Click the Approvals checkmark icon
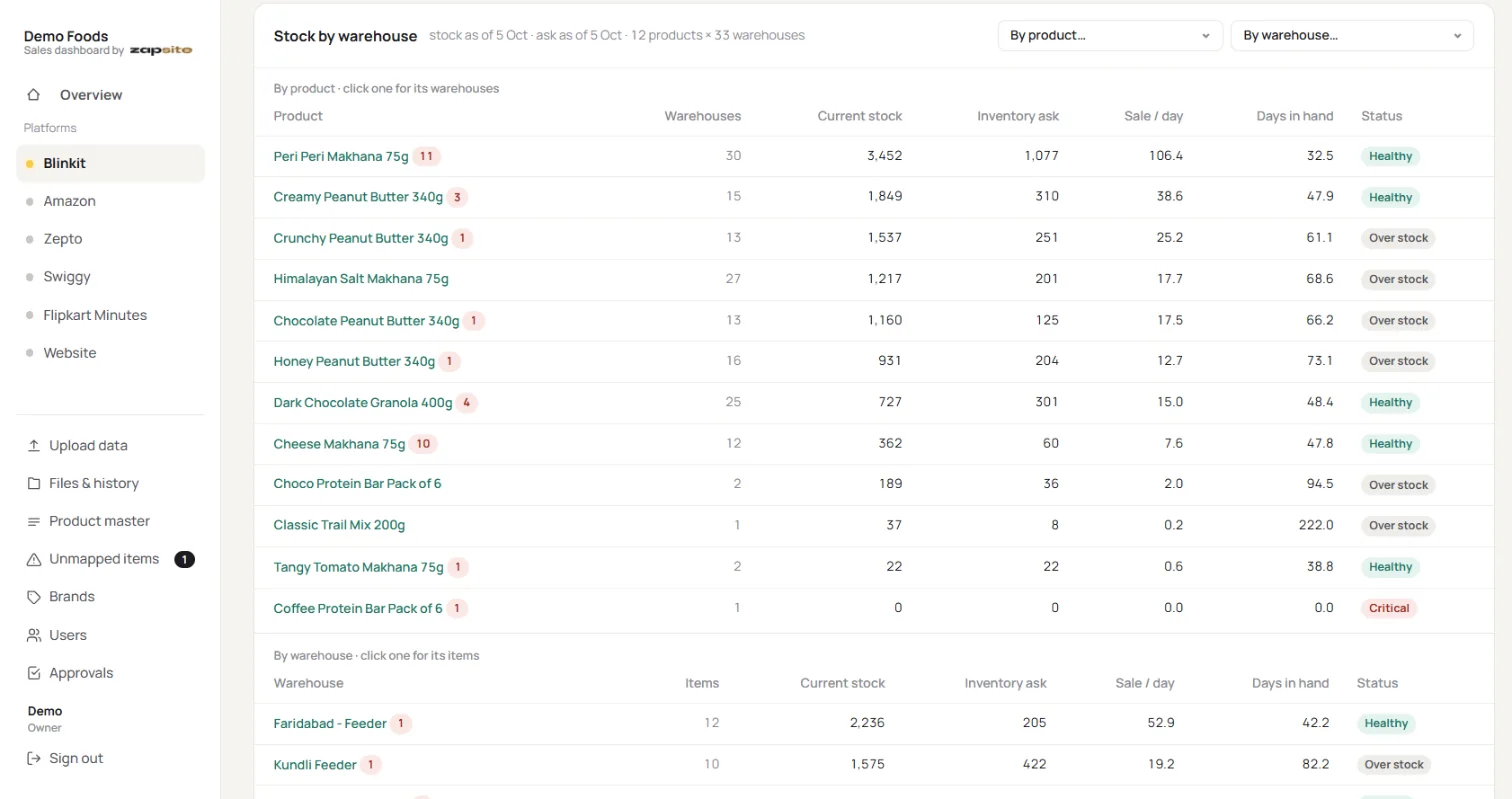 (x=34, y=673)
